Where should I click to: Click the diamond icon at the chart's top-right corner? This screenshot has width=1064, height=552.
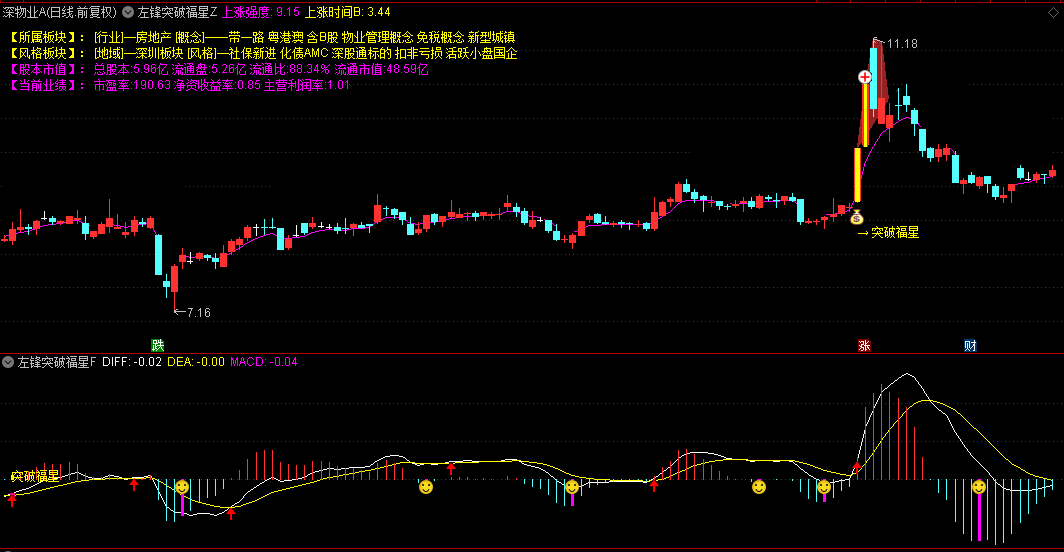(1053, 12)
